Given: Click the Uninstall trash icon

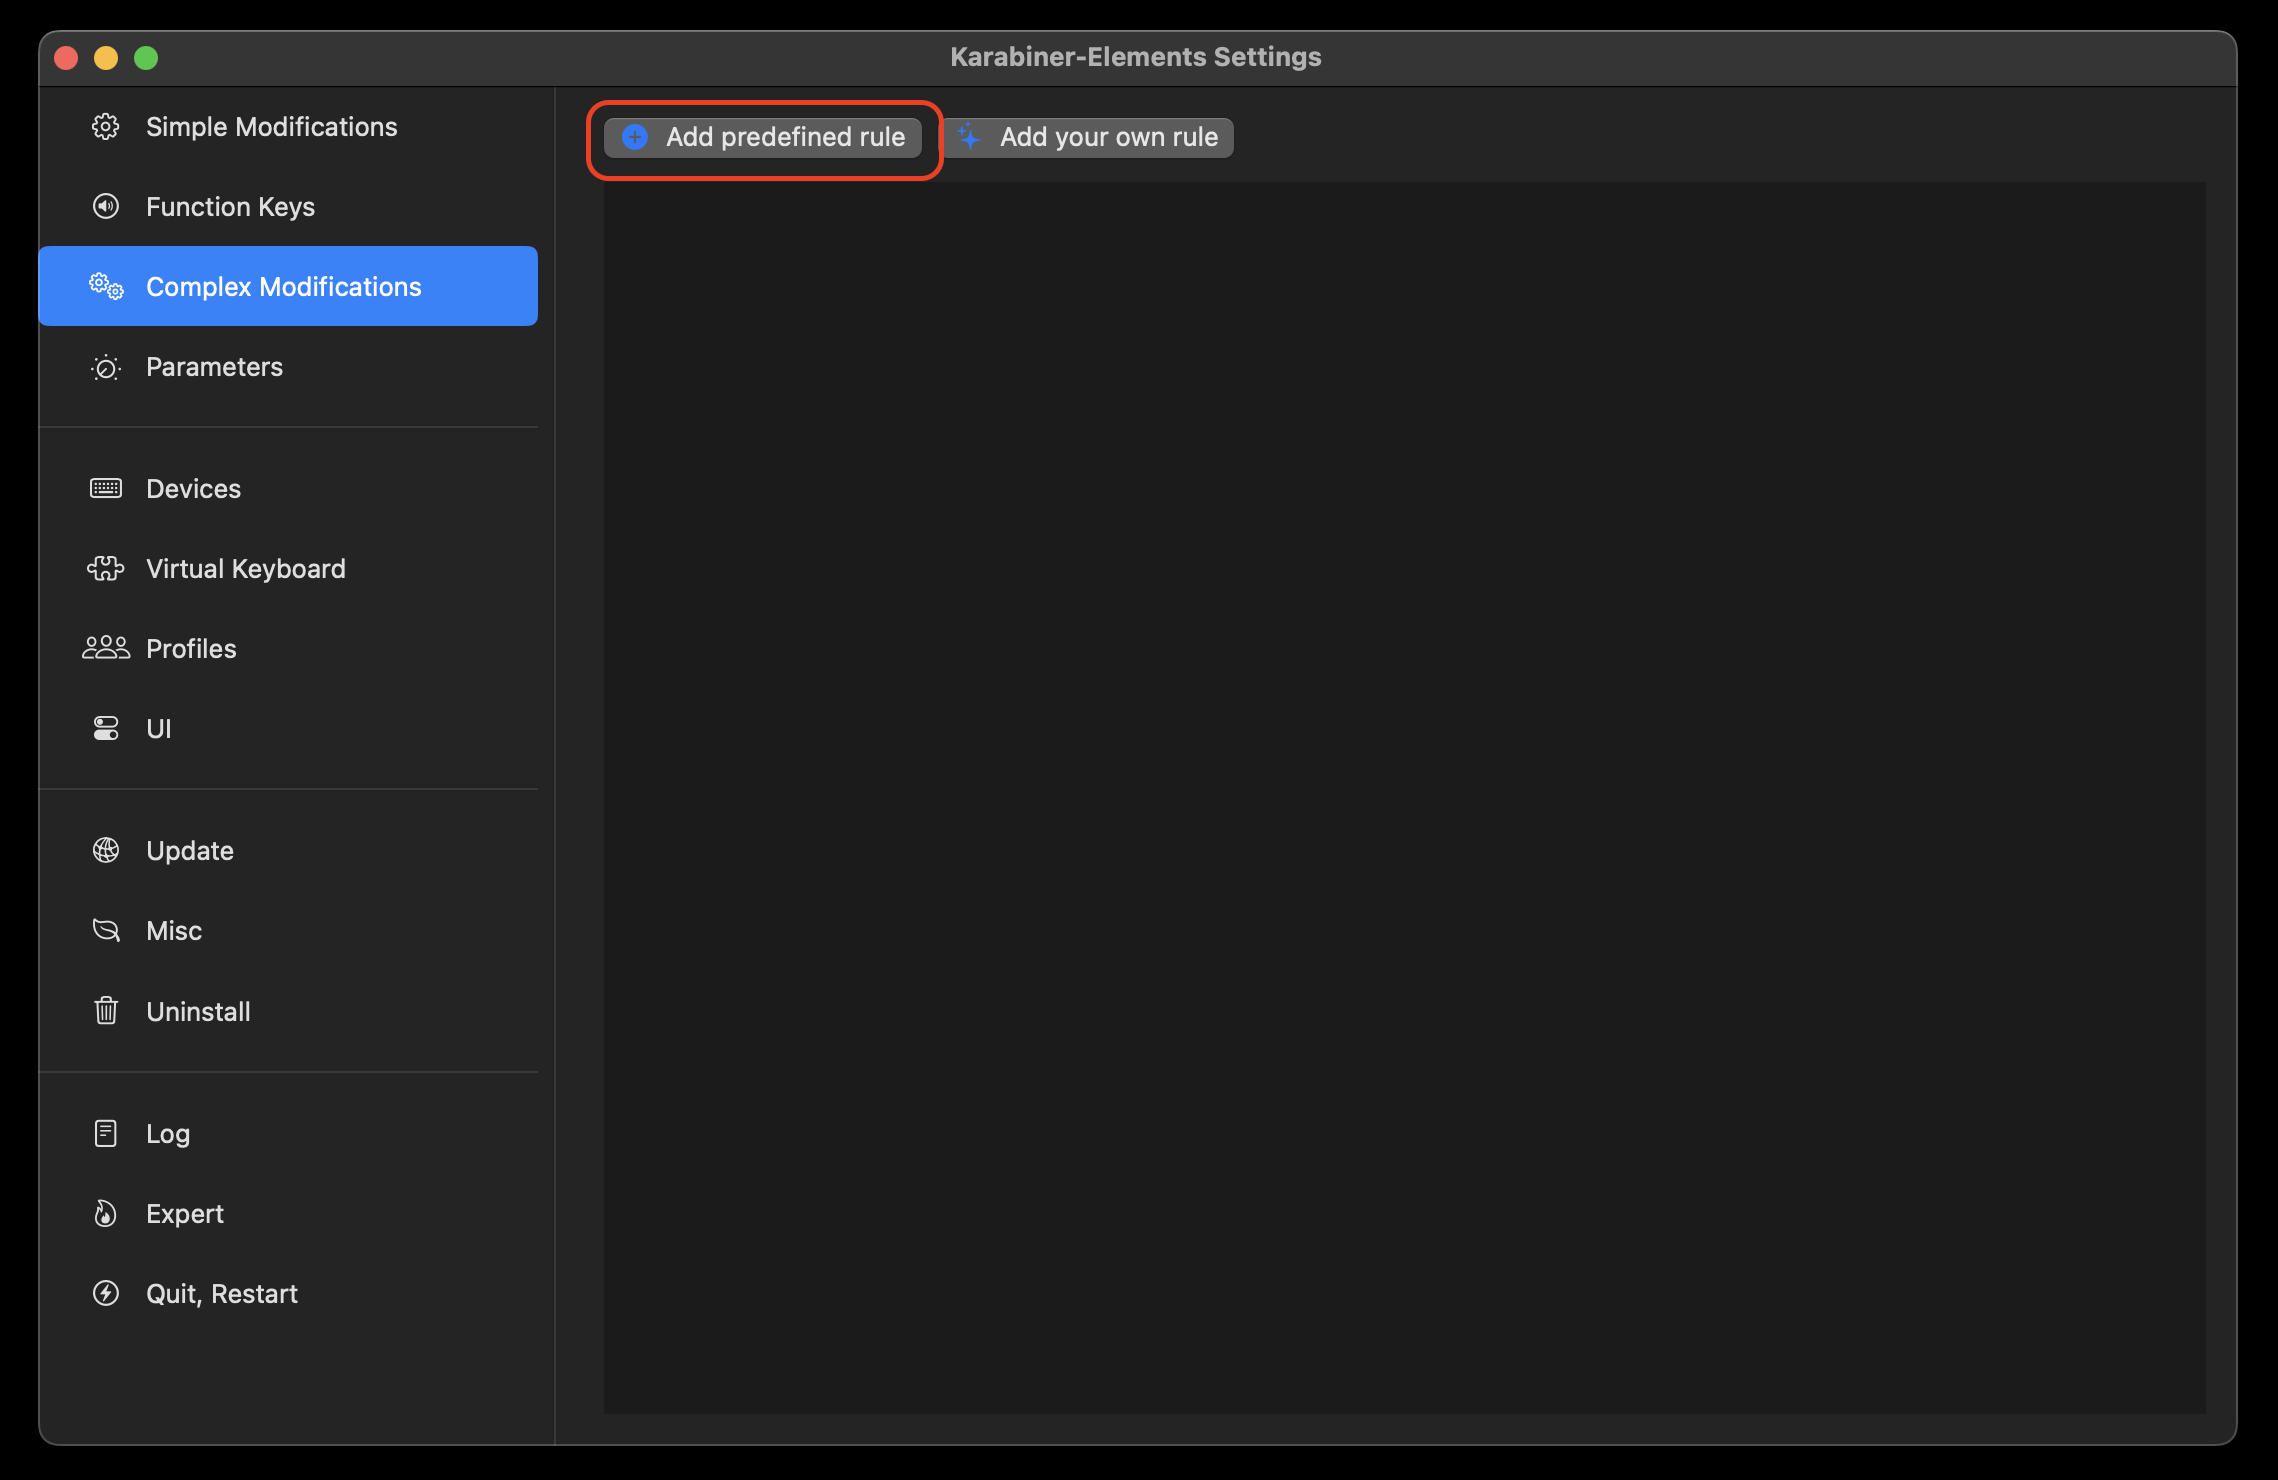Looking at the screenshot, I should pyautogui.click(x=106, y=1011).
